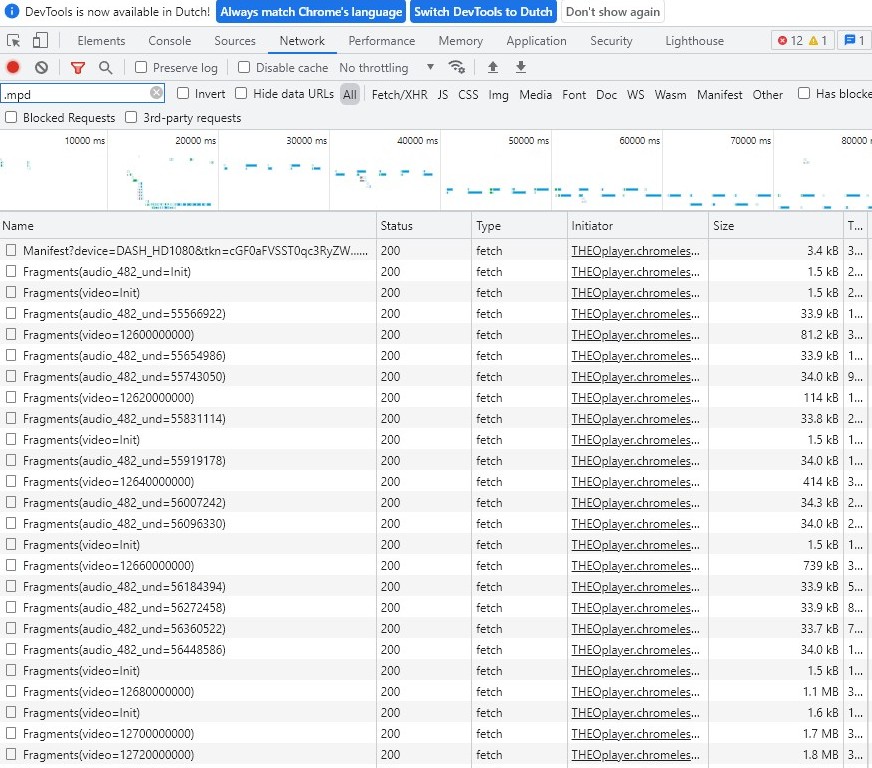Open the network search magnifier

tap(105, 67)
